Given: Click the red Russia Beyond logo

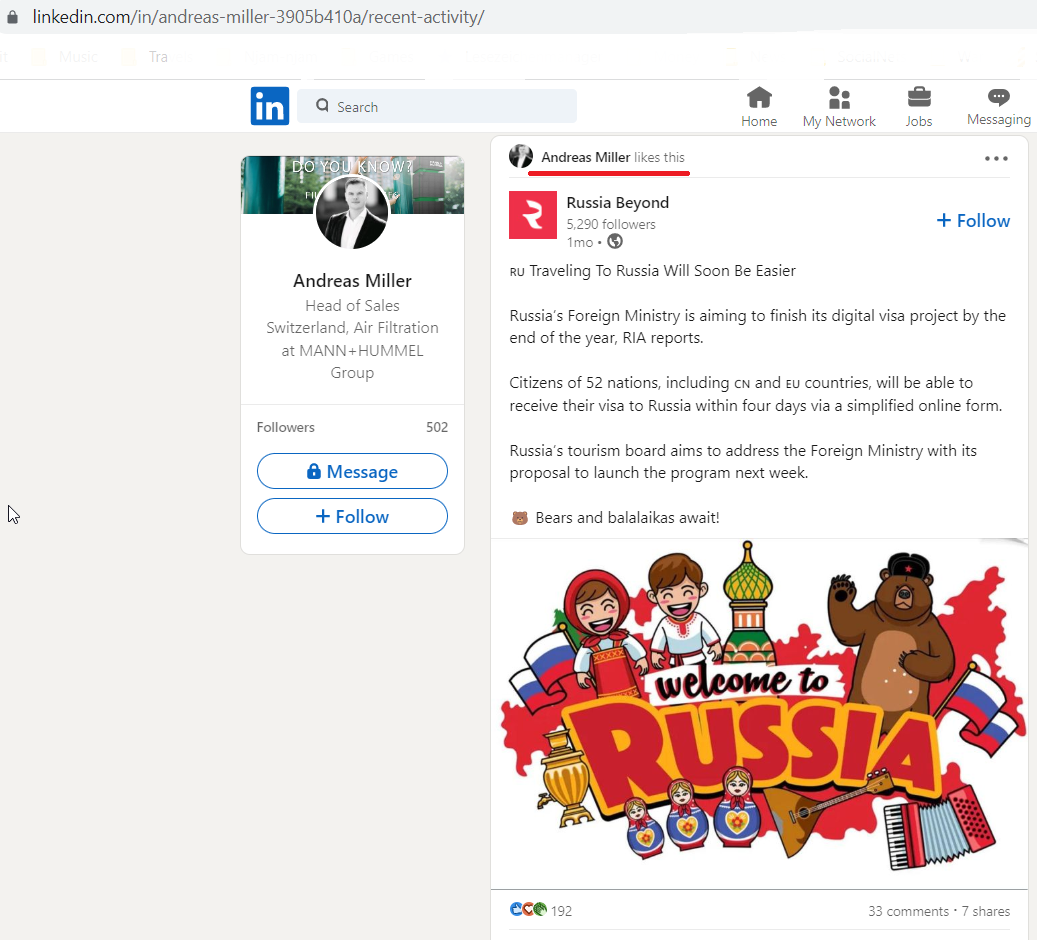Looking at the screenshot, I should pos(533,215).
